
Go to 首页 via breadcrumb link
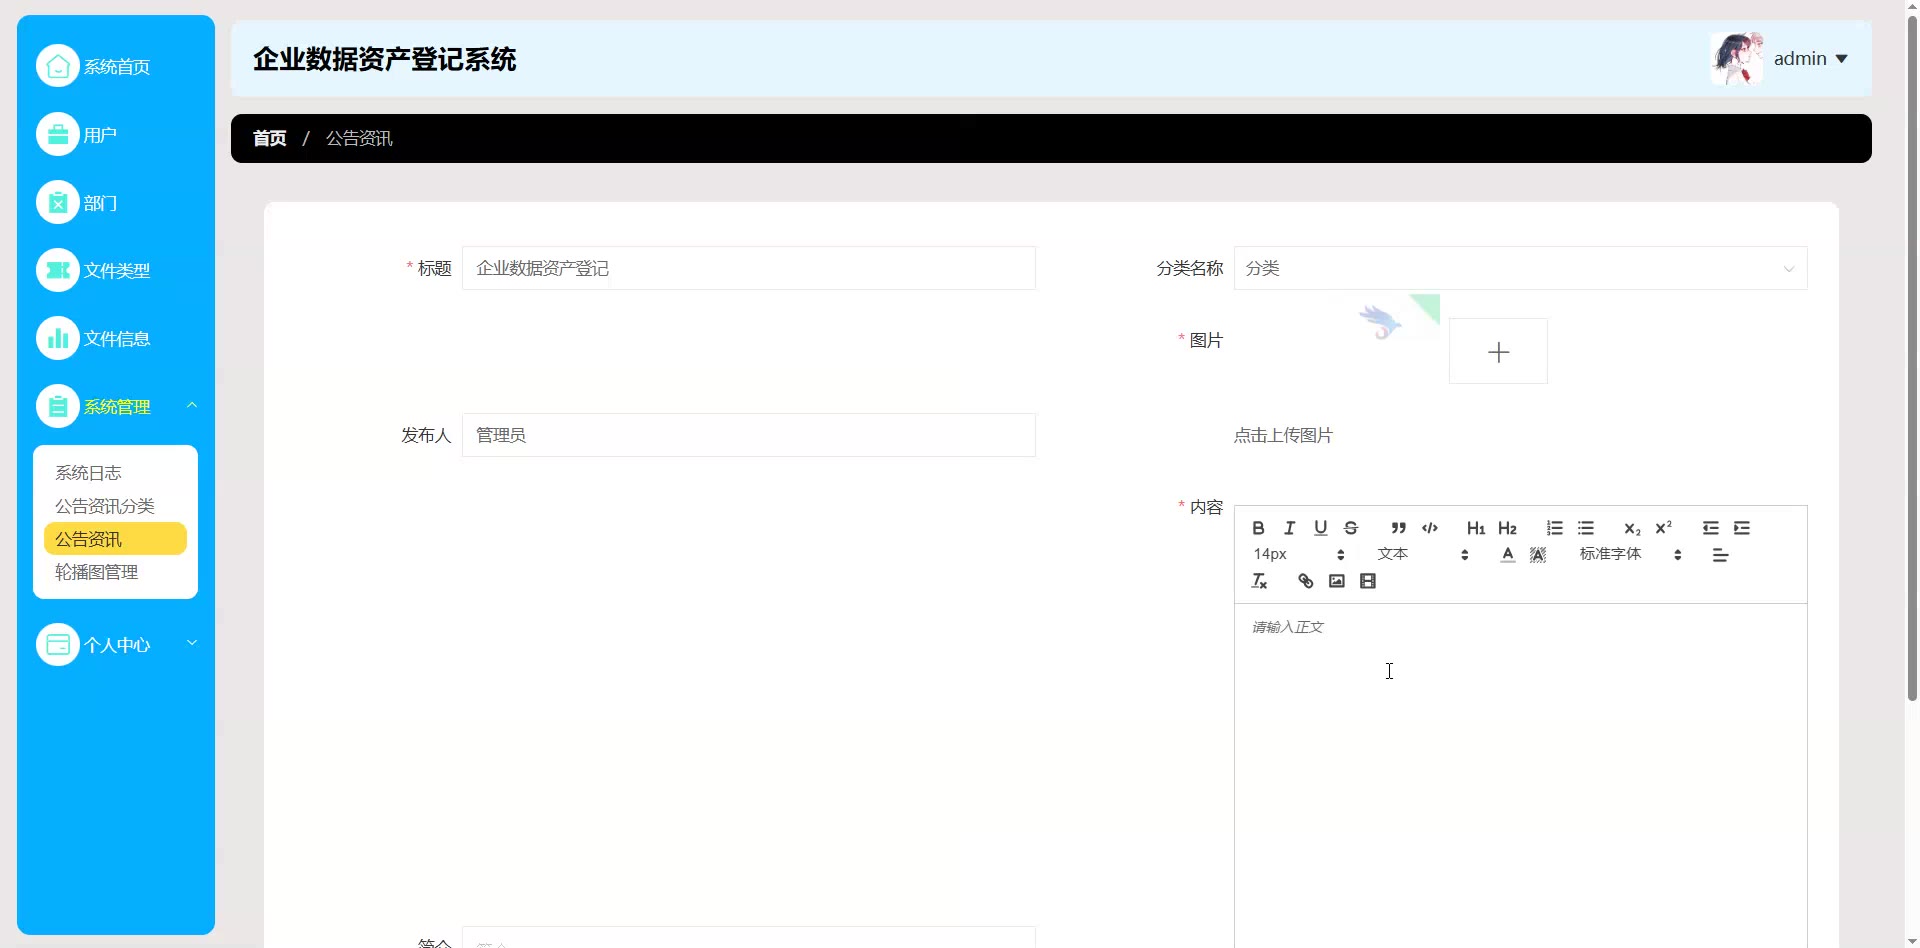pyautogui.click(x=270, y=138)
